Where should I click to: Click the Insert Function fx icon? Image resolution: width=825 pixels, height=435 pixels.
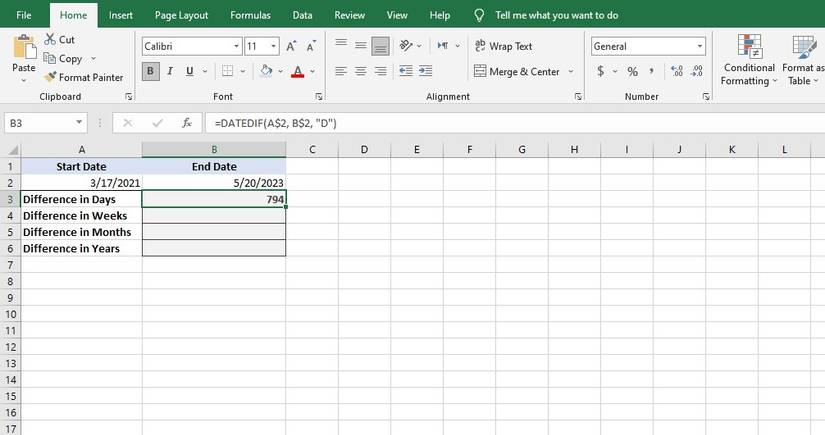(186, 122)
